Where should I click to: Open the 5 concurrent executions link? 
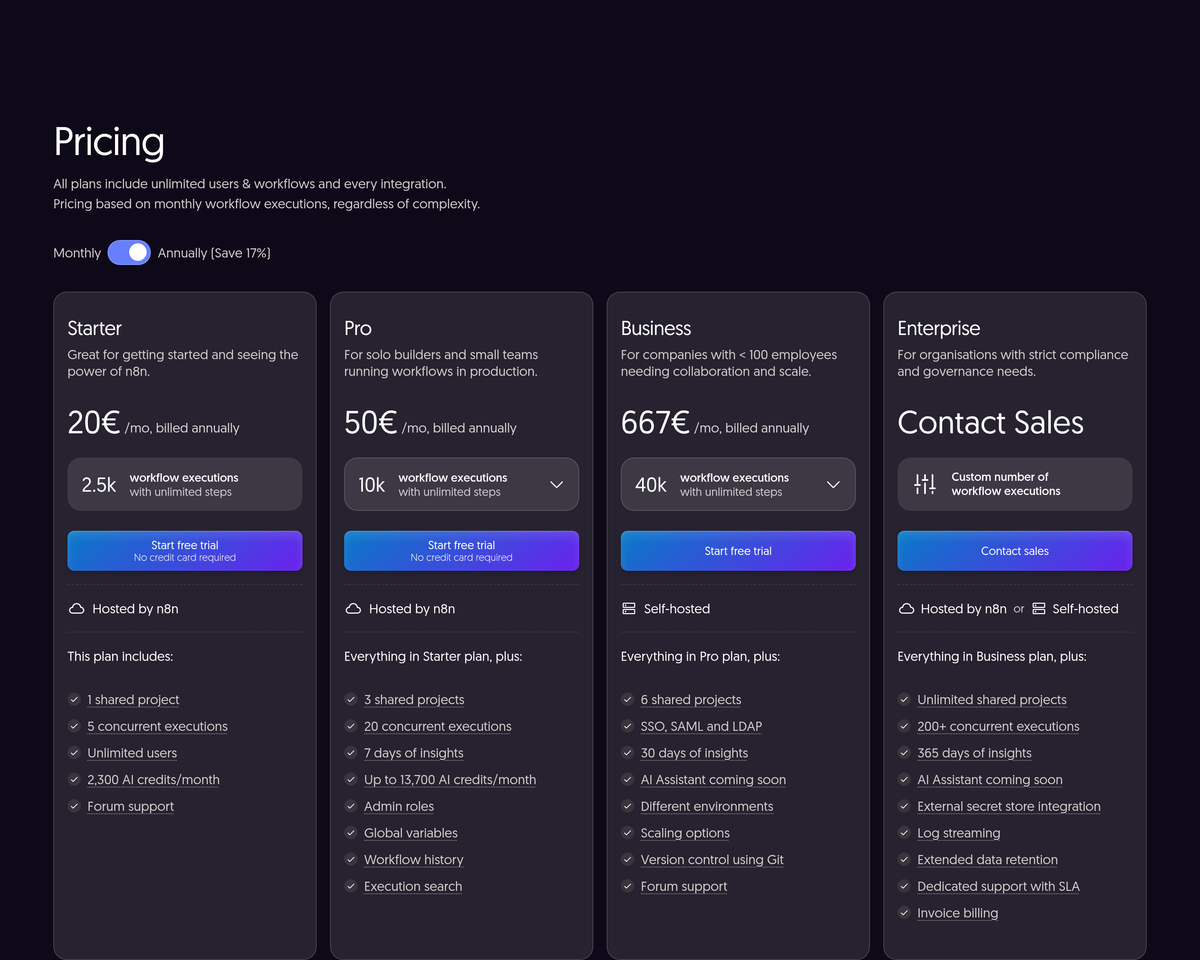157,727
